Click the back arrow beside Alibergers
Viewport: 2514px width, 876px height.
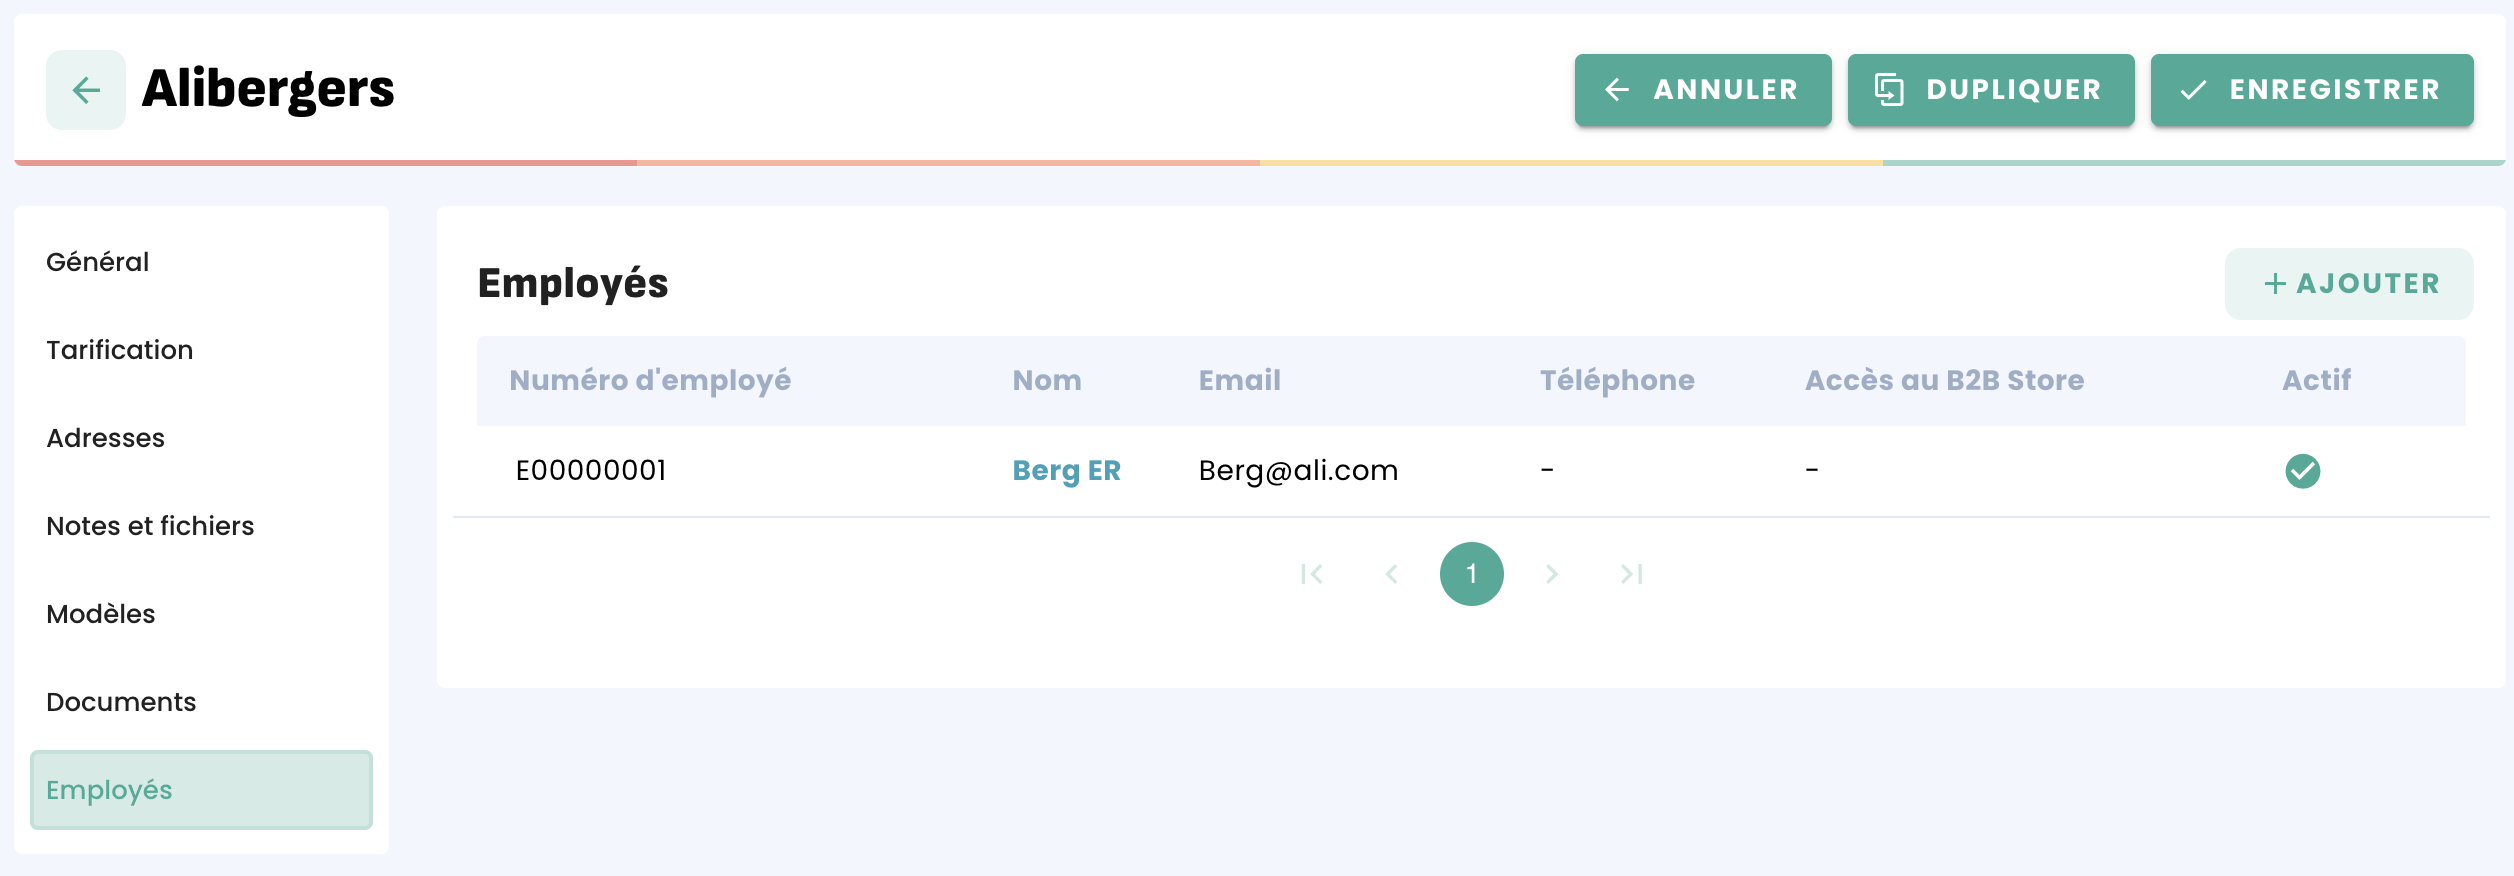[86, 90]
